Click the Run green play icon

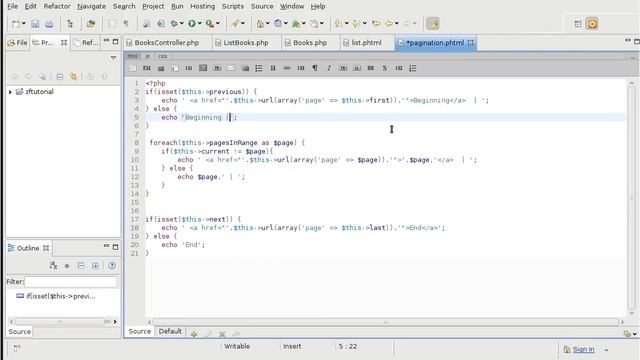point(192,24)
